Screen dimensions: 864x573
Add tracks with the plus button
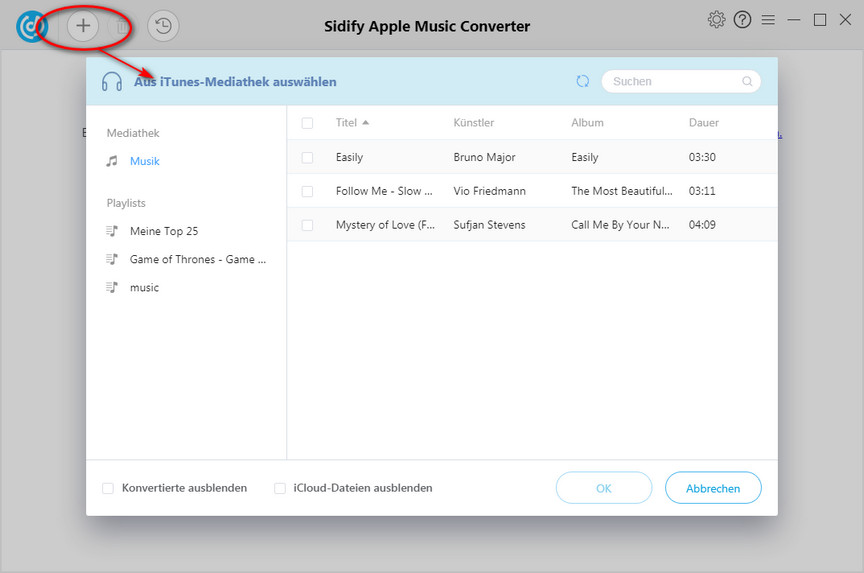83,25
